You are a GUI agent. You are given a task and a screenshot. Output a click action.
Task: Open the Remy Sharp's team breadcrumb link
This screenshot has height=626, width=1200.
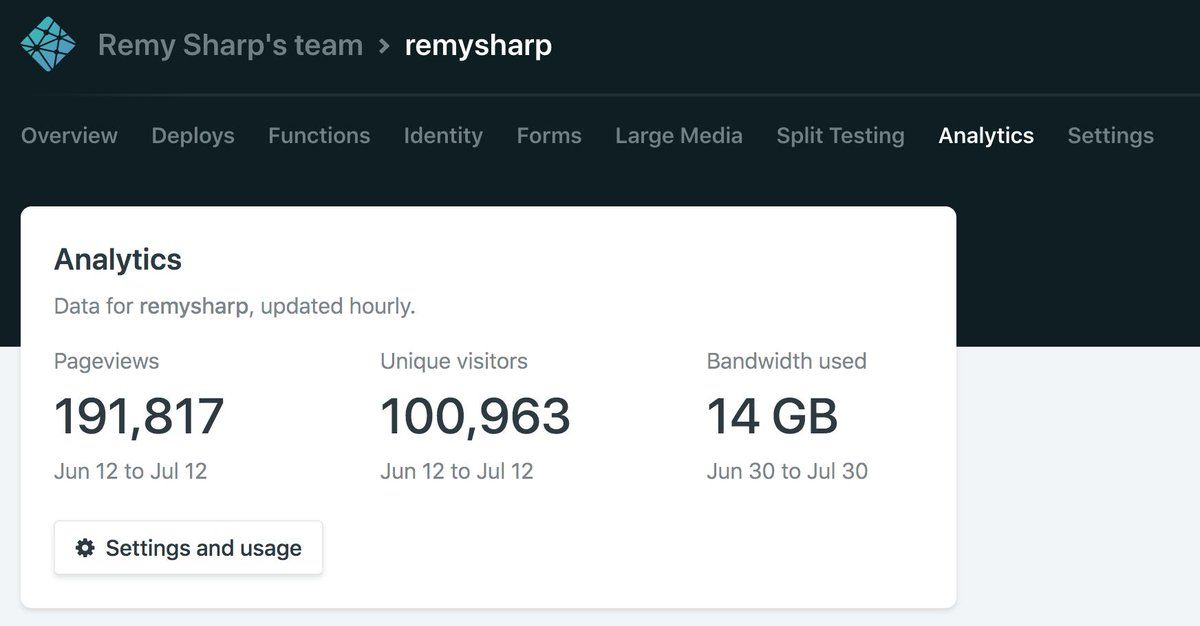click(230, 46)
